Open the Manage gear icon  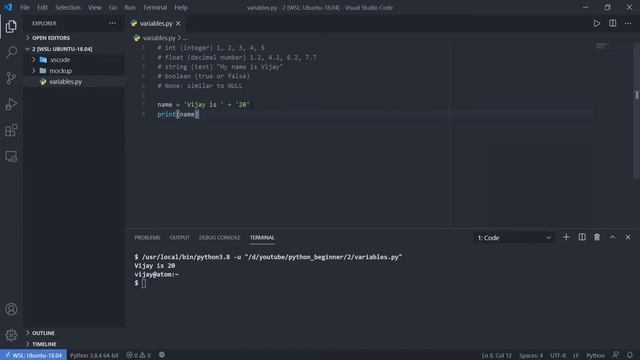(x=11, y=335)
